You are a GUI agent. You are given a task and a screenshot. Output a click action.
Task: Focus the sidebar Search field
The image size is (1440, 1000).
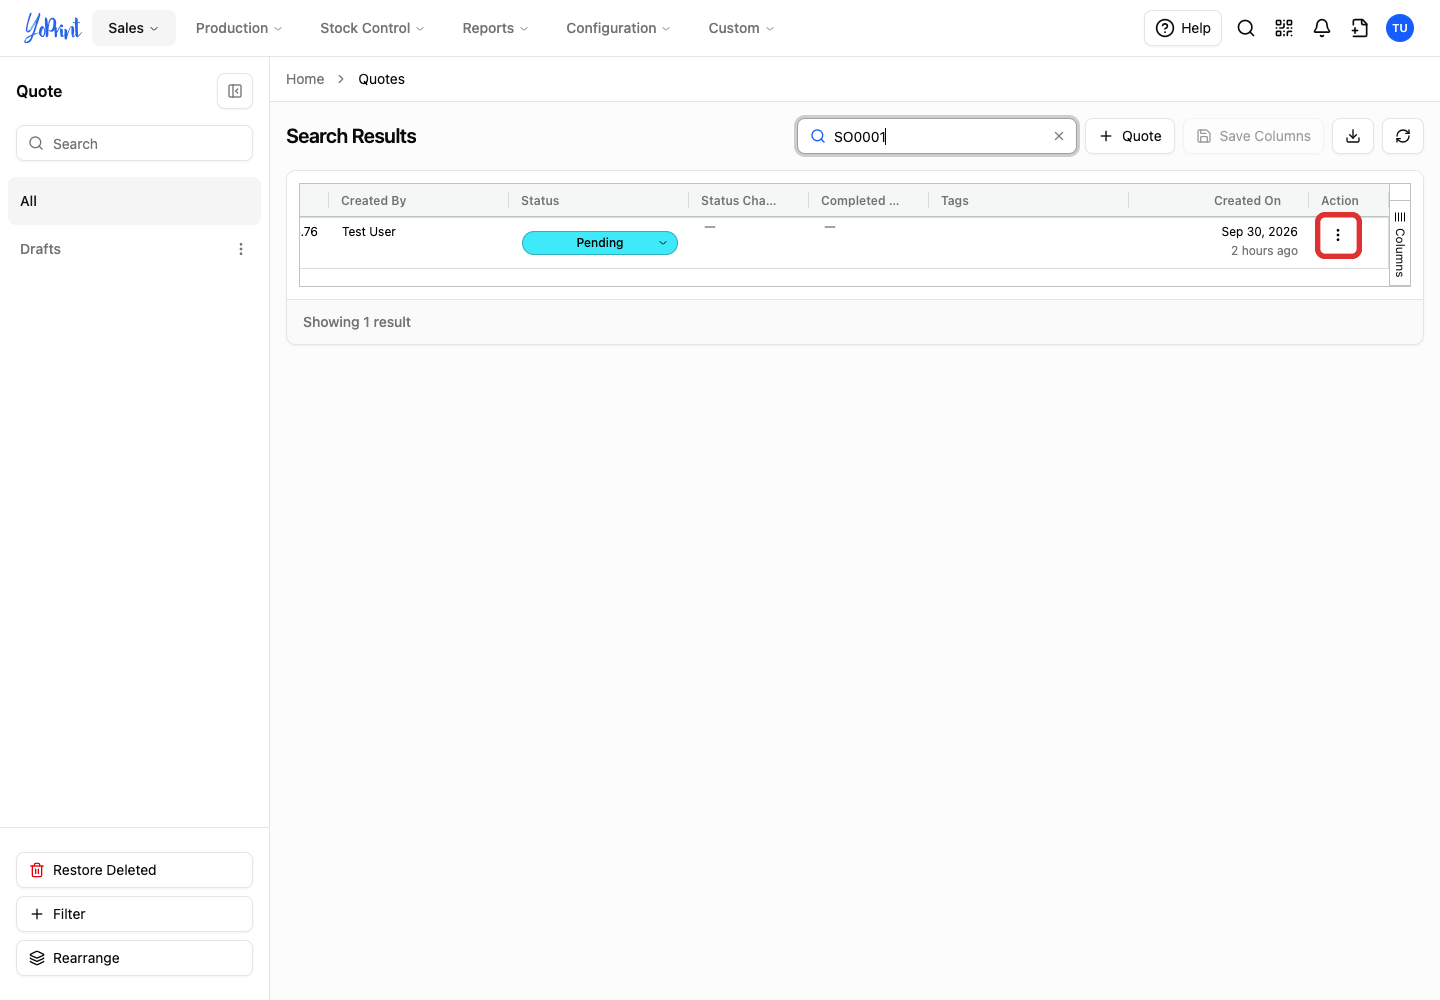click(134, 143)
